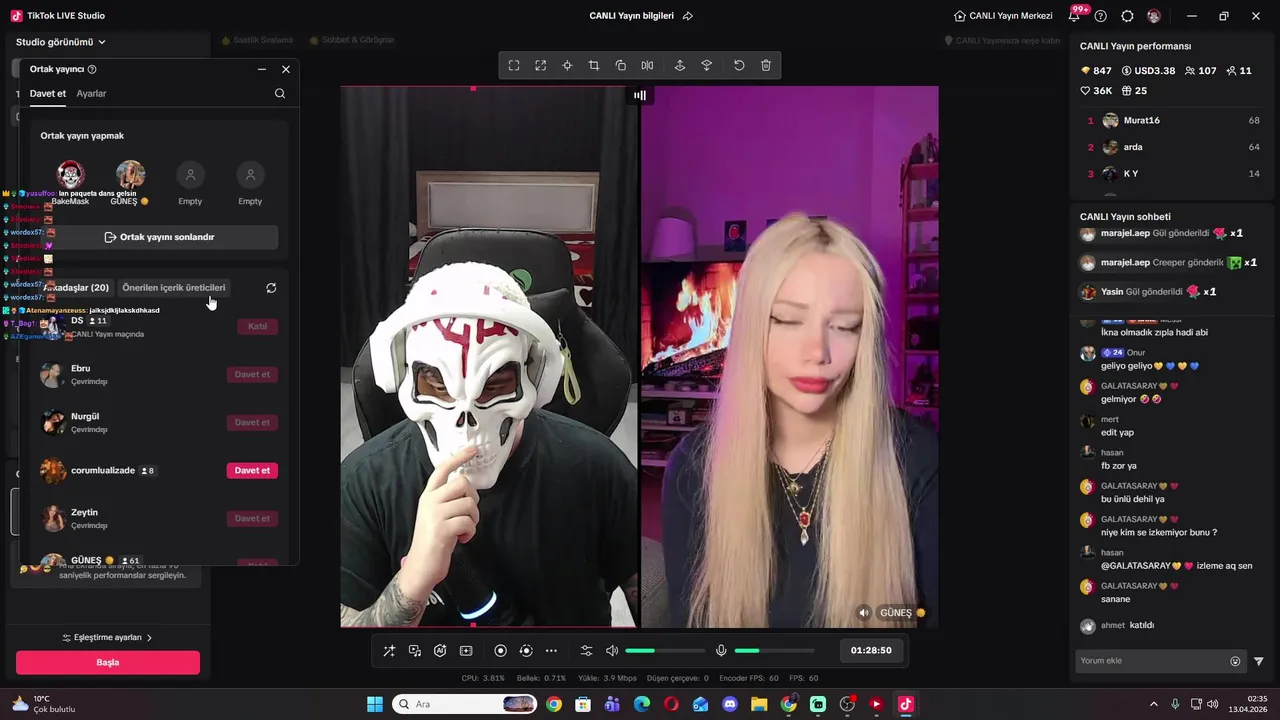Viewport: 1280px width, 720px height.
Task: Minimize the Ortak yayıncı panel
Action: (262, 69)
